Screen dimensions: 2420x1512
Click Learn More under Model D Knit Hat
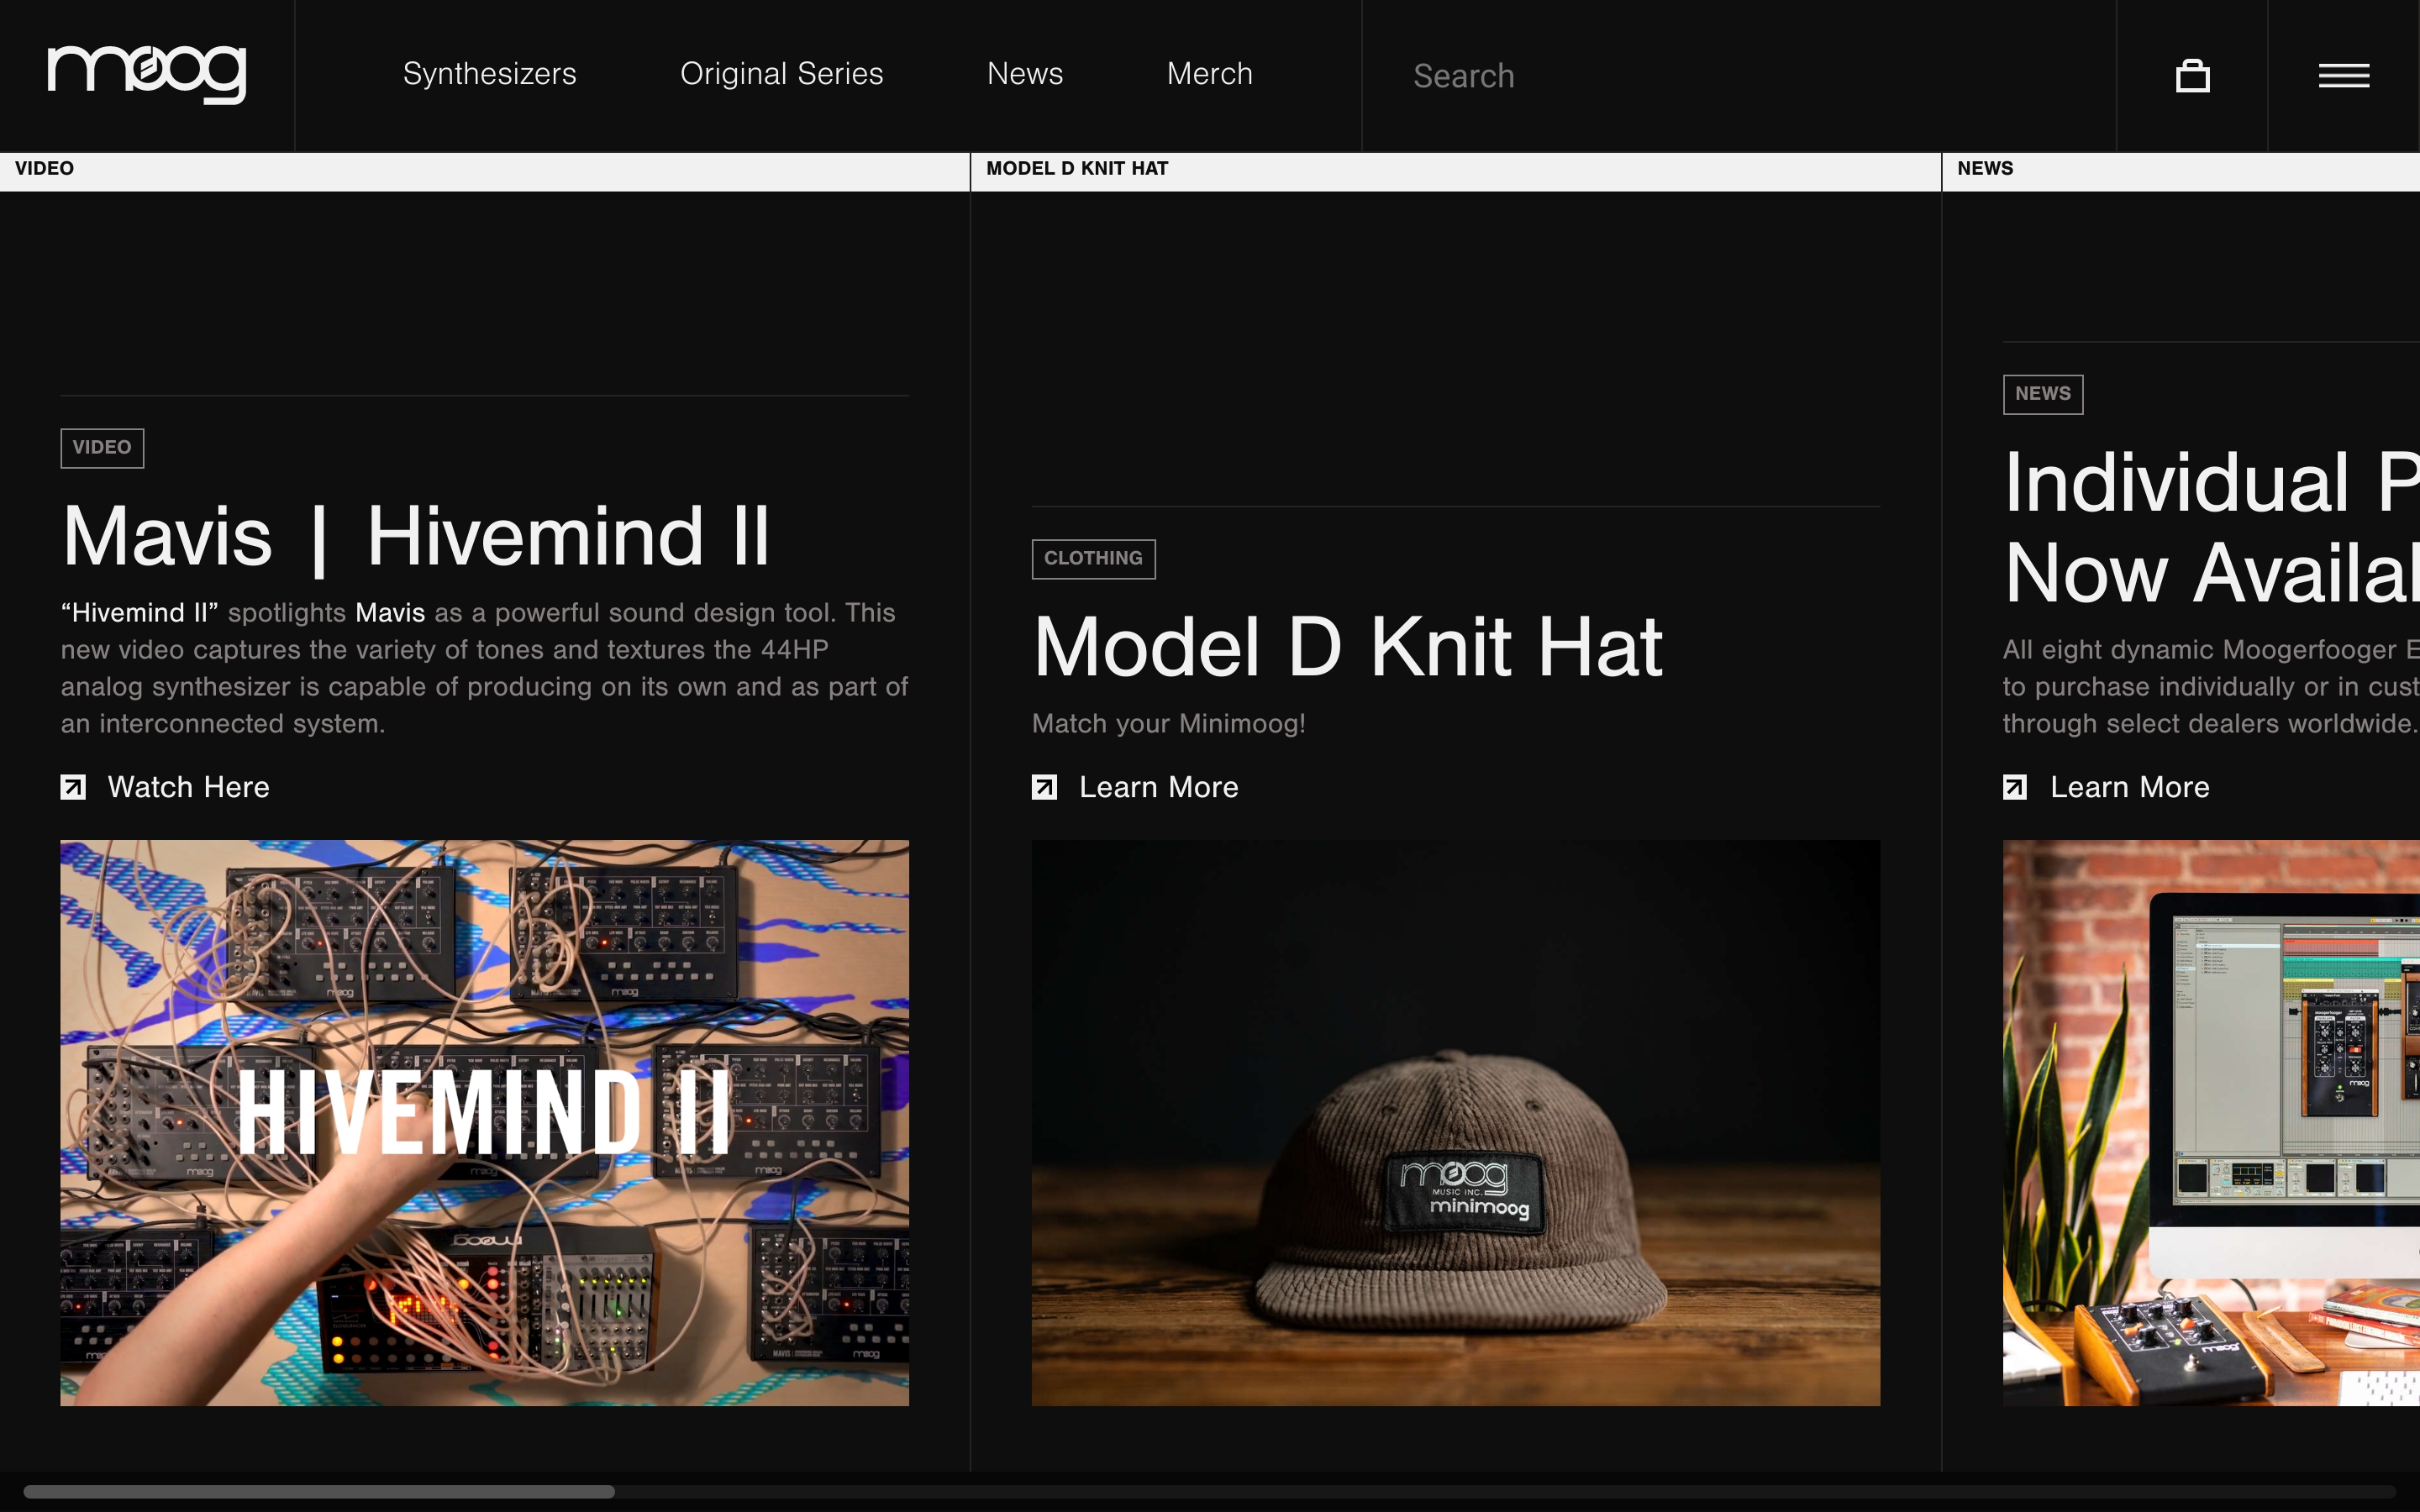pos(1158,788)
